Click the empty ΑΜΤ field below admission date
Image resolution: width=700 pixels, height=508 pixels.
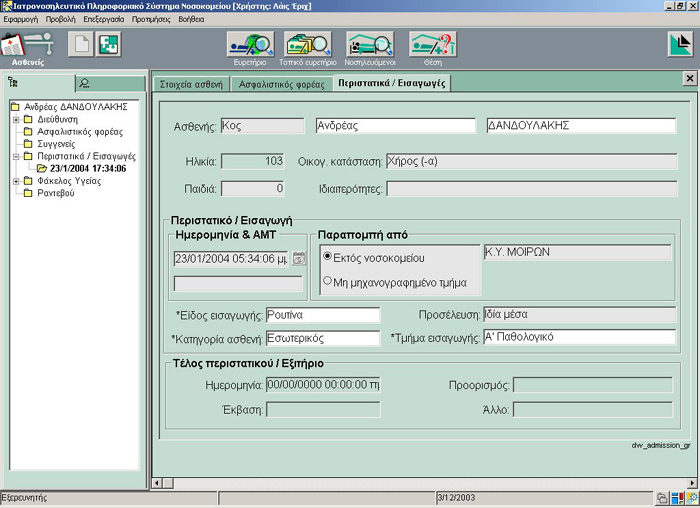[238, 284]
